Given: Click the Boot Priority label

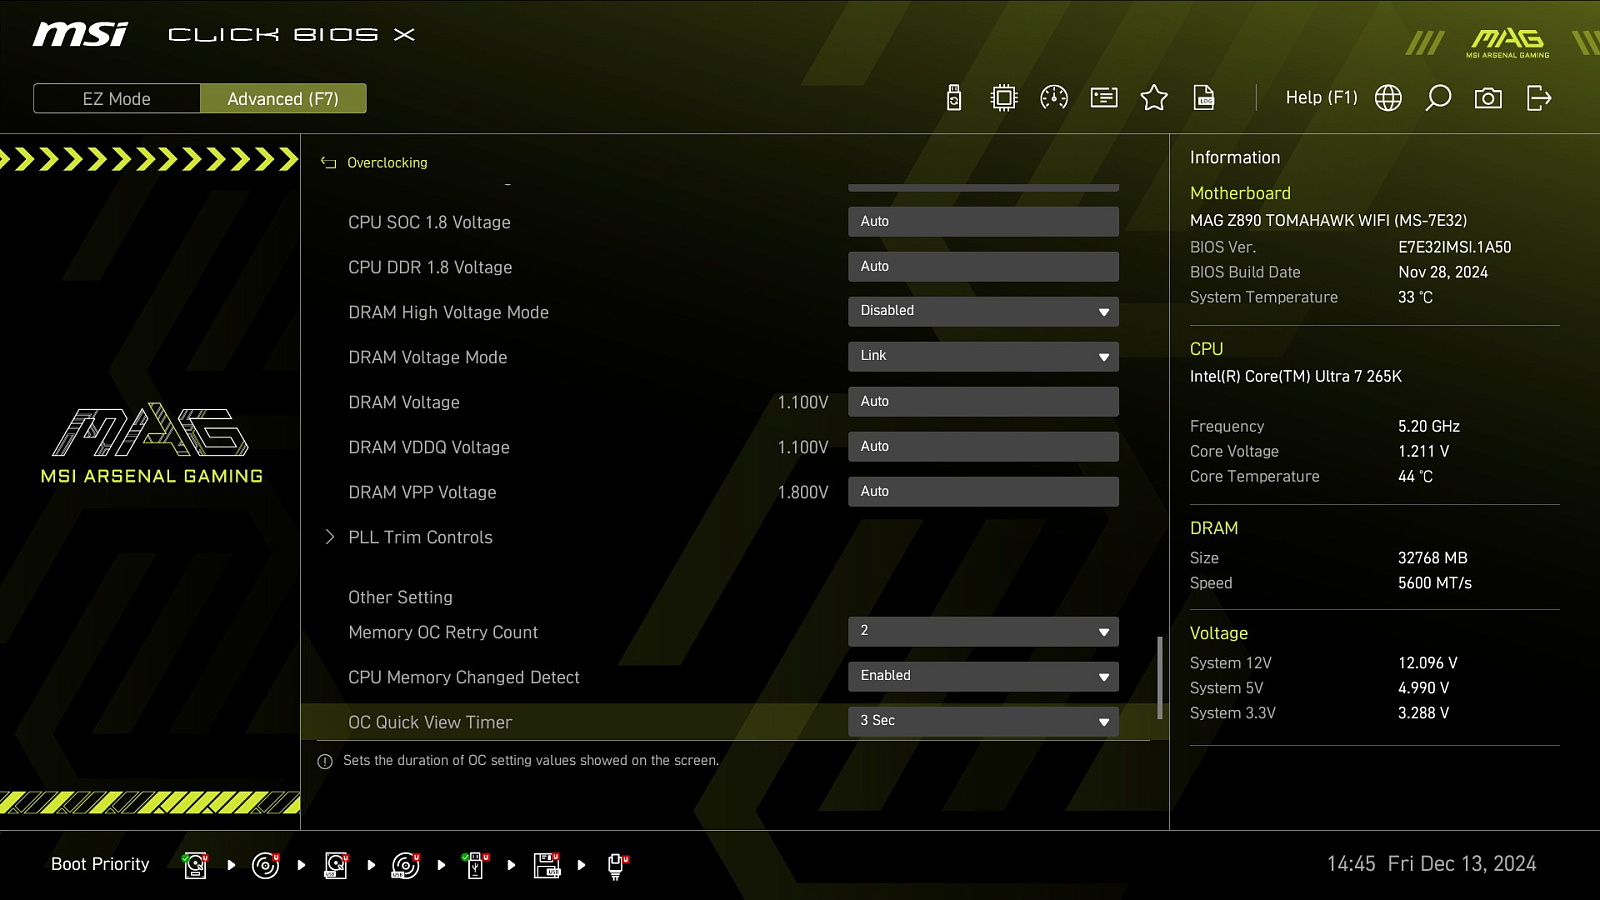Looking at the screenshot, I should tap(100, 864).
